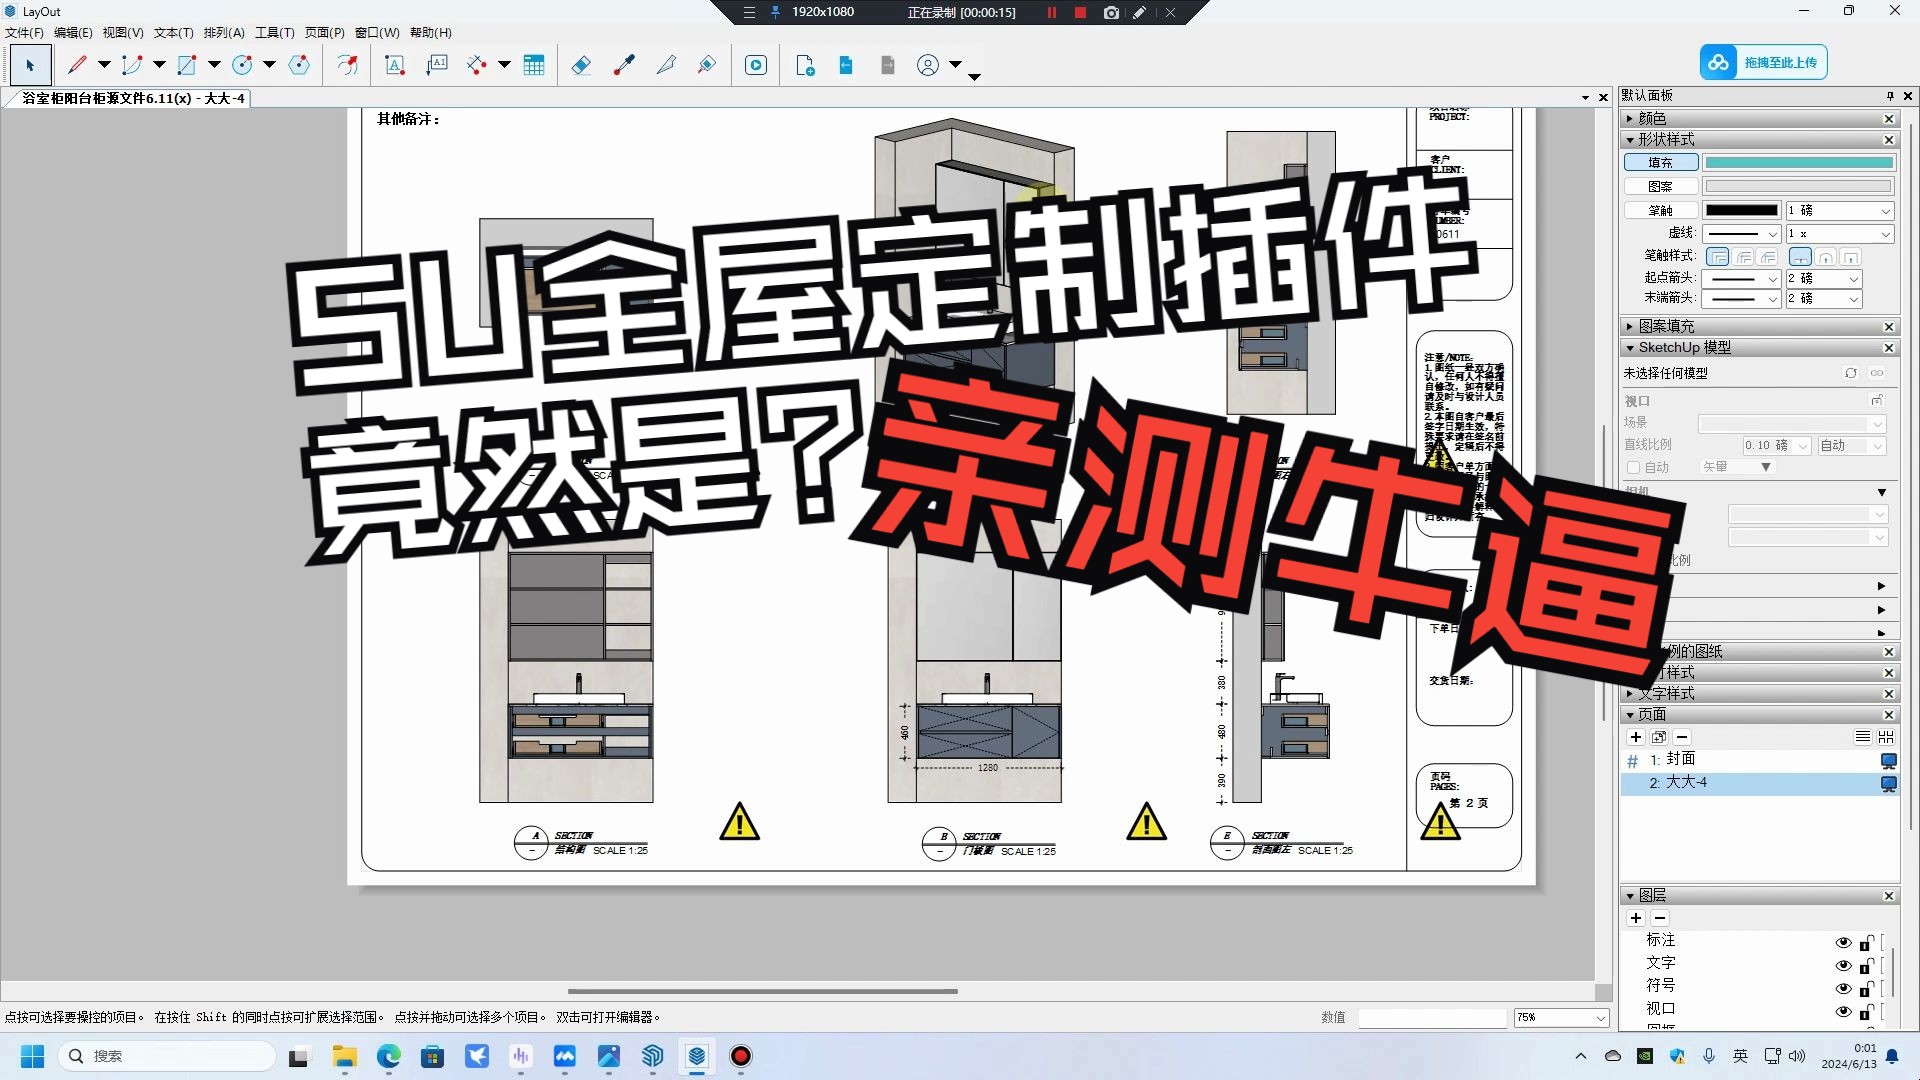Select page 2: 大大-4
Viewport: 1920px width, 1080px height.
[1760, 783]
